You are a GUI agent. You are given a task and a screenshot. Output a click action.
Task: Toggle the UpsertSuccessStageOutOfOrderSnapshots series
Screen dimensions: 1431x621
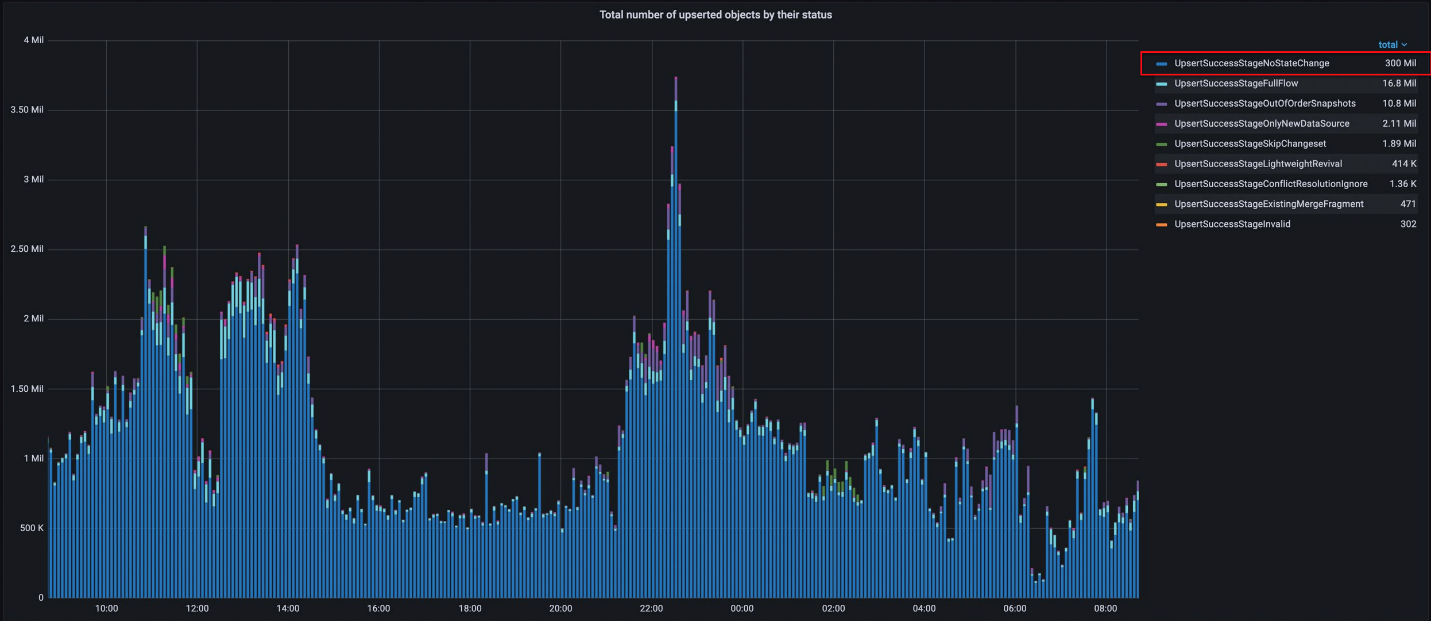click(1264, 103)
